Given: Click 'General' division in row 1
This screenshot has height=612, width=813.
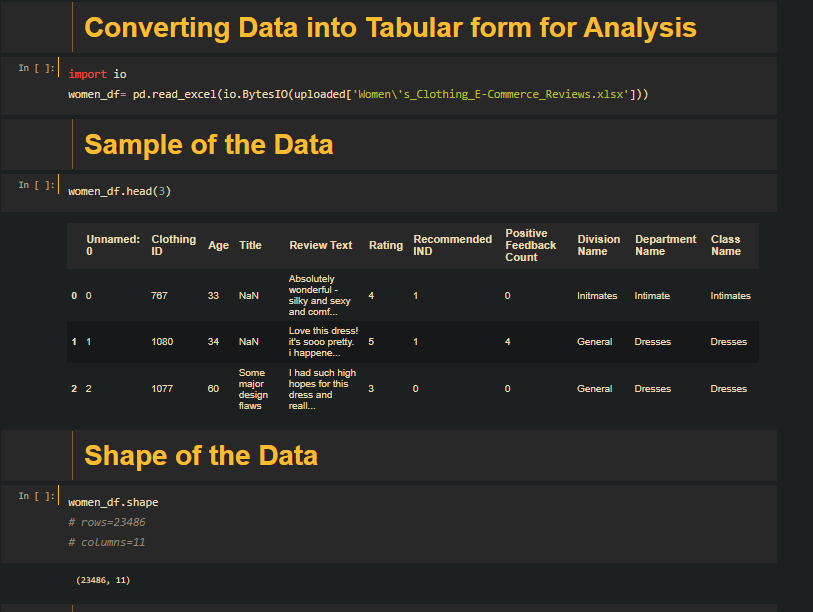Looking at the screenshot, I should click(x=595, y=342).
